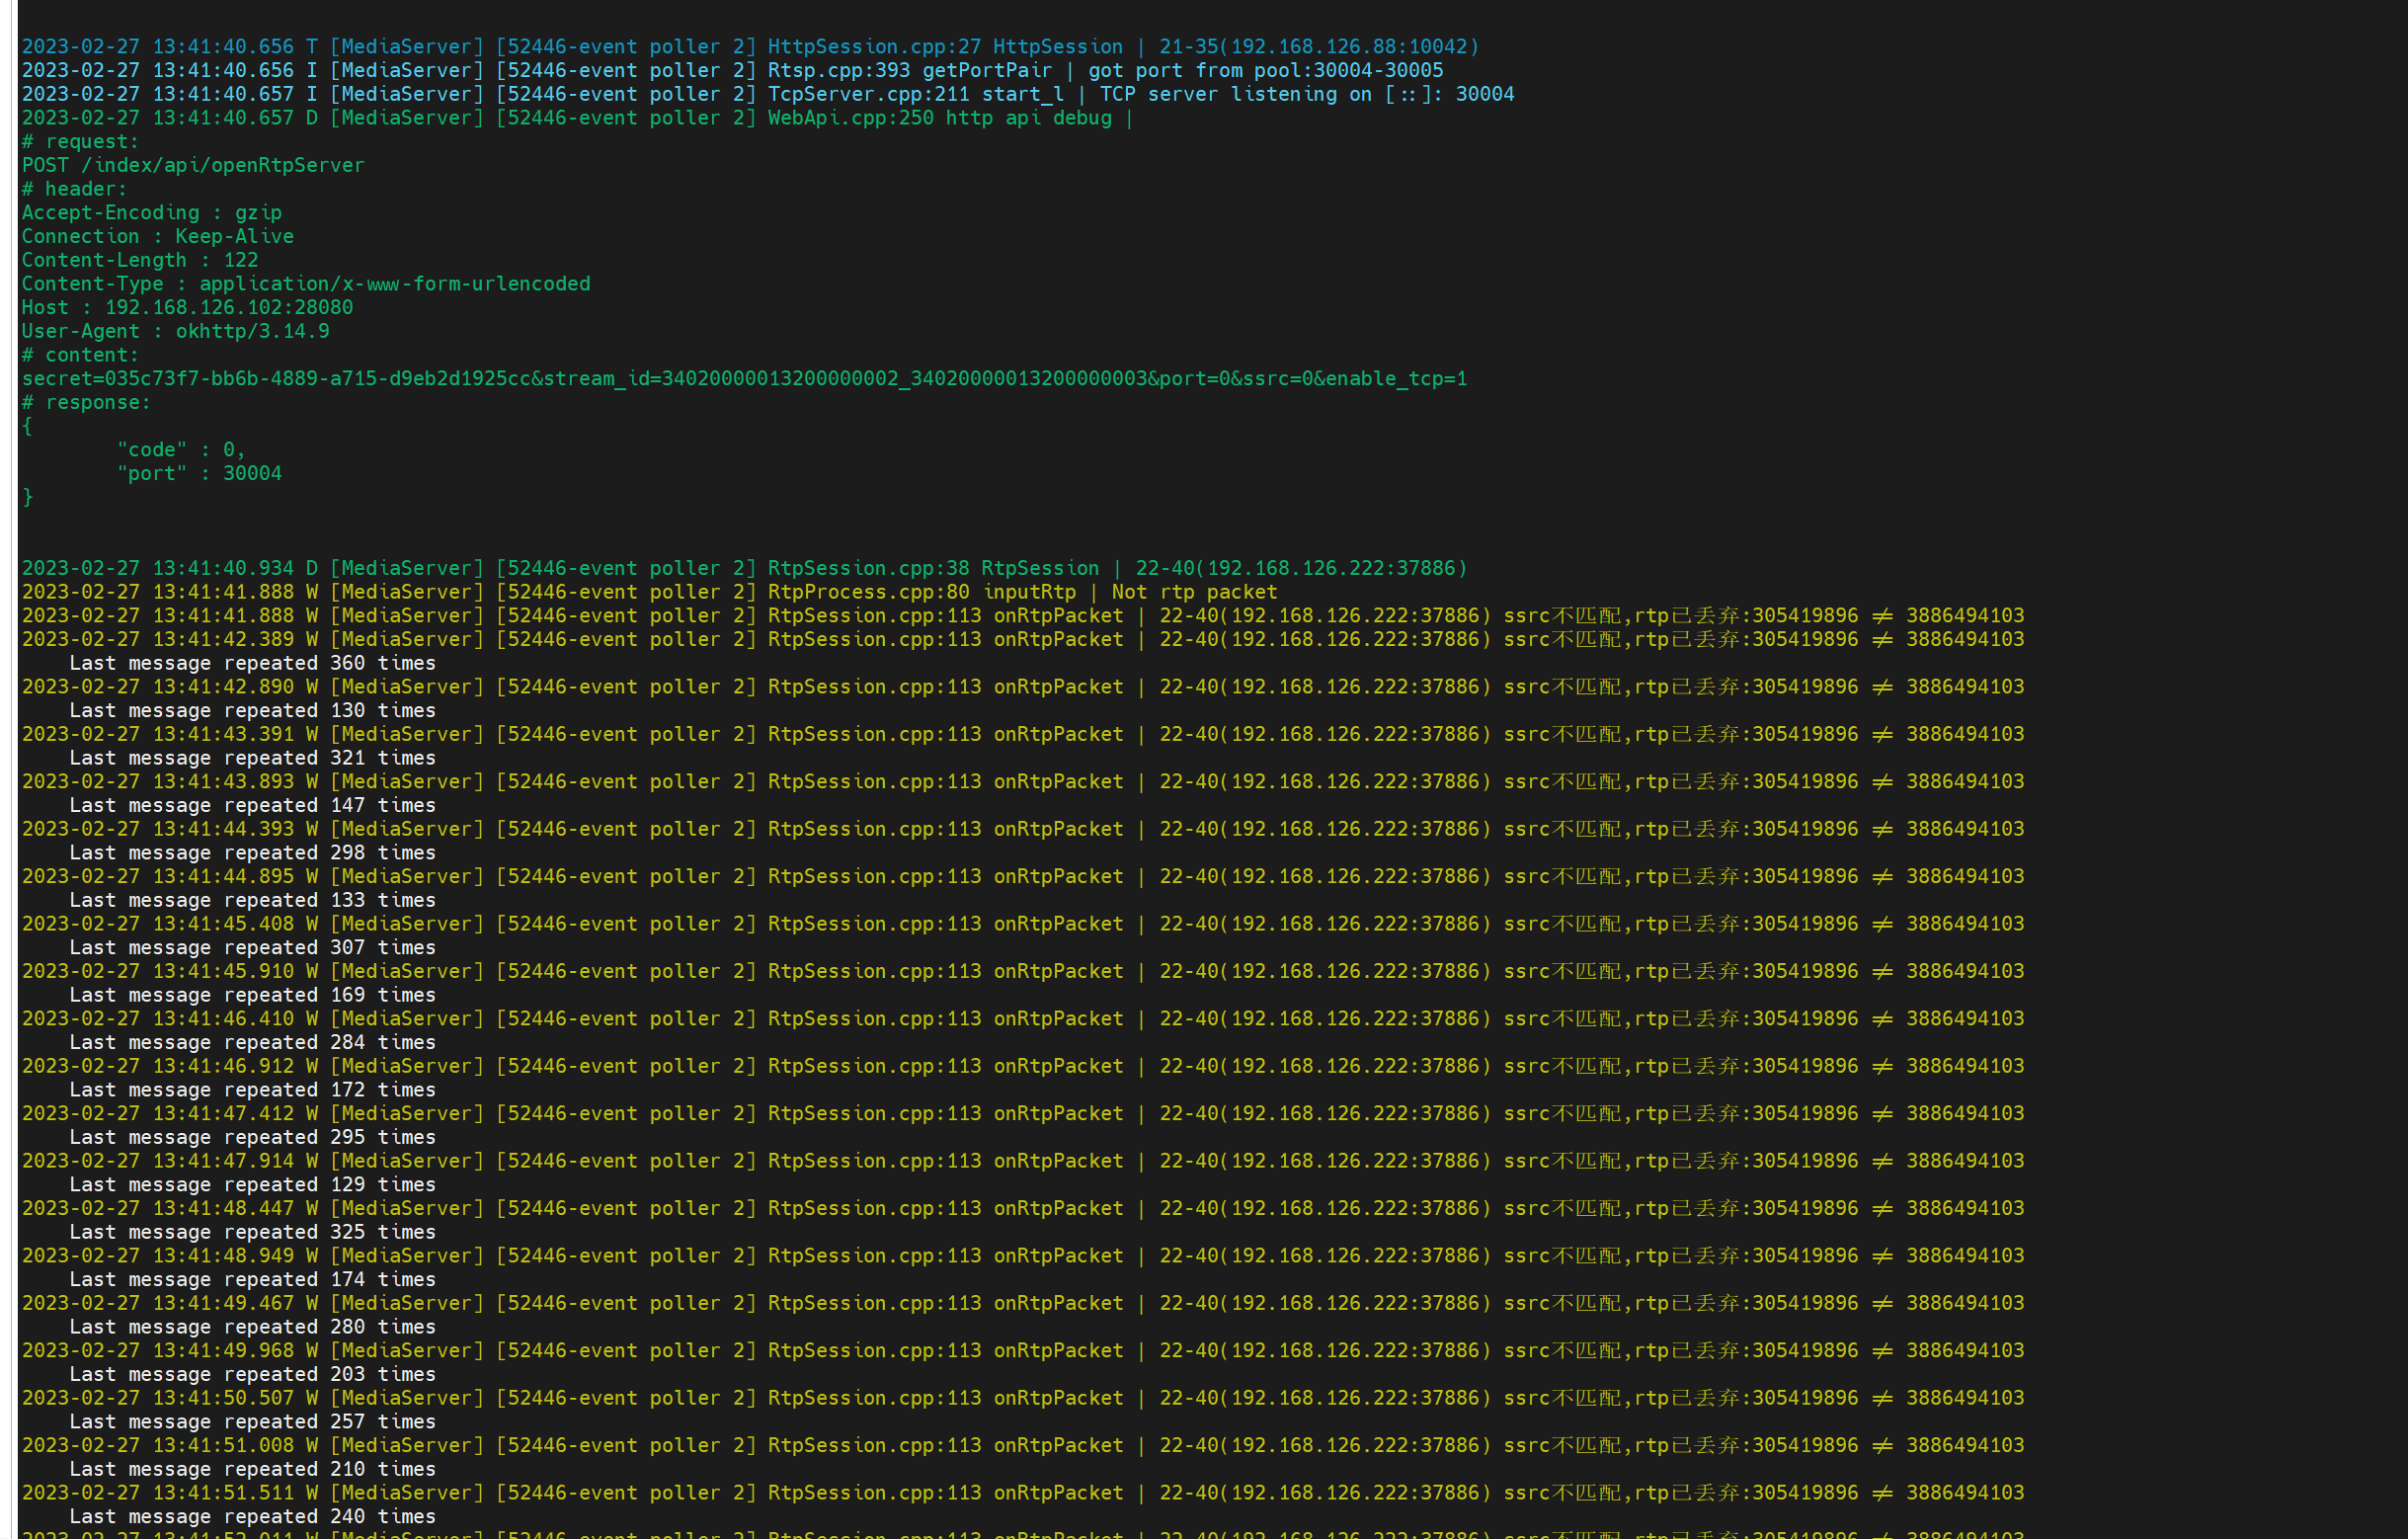Click the Accept-Encoding gzip header line
This screenshot has width=2408, height=1539.
(151, 212)
